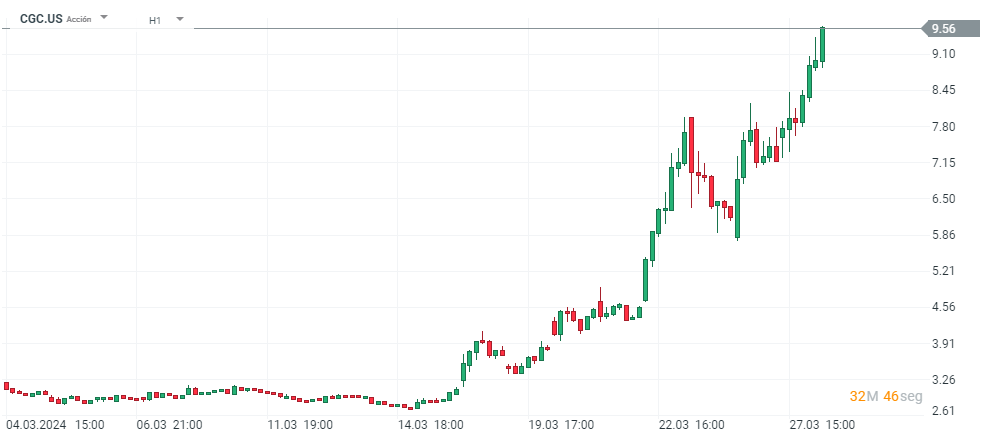The width and height of the screenshot is (992, 441).
Task: Select the 19.03 17:00 time label
Action: [561, 425]
